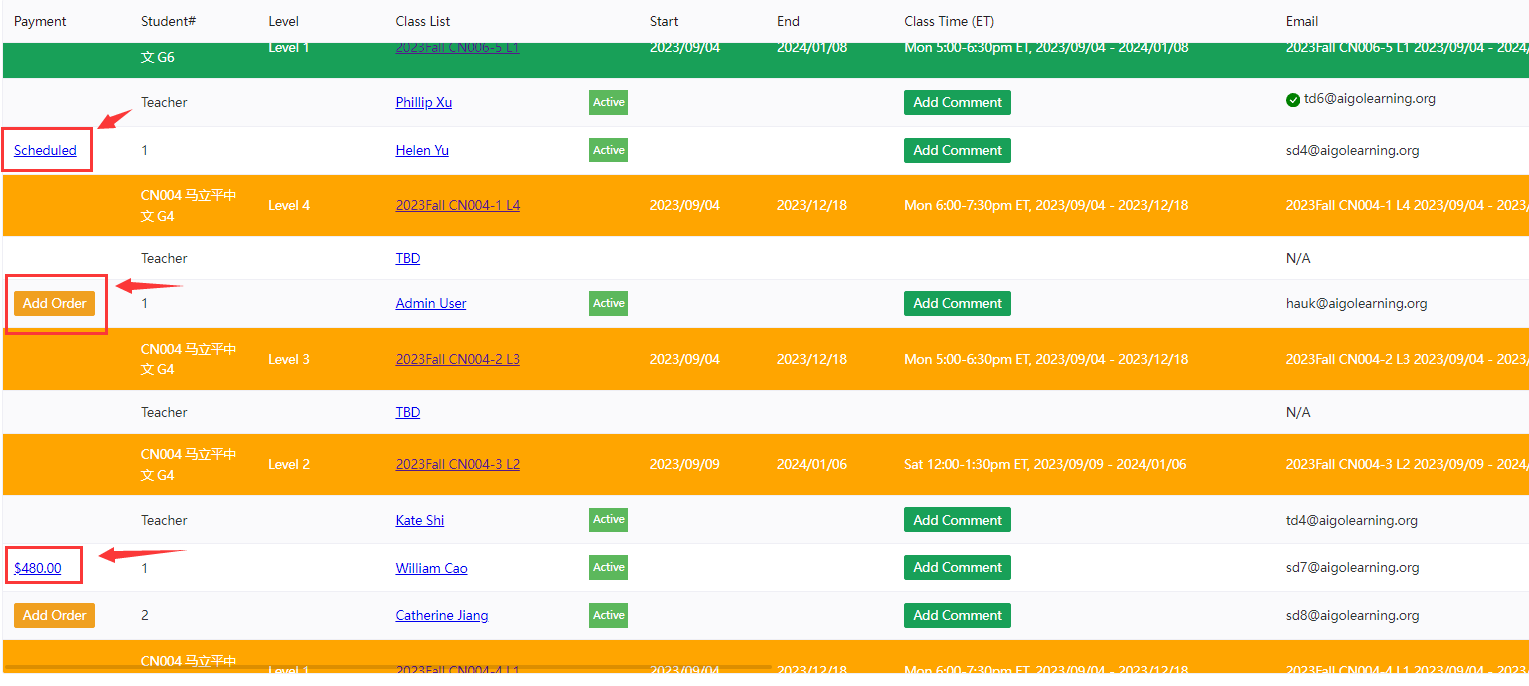Click the Active badge beside Catherine Jiang
Image resolution: width=1529 pixels, height=686 pixels.
608,615
